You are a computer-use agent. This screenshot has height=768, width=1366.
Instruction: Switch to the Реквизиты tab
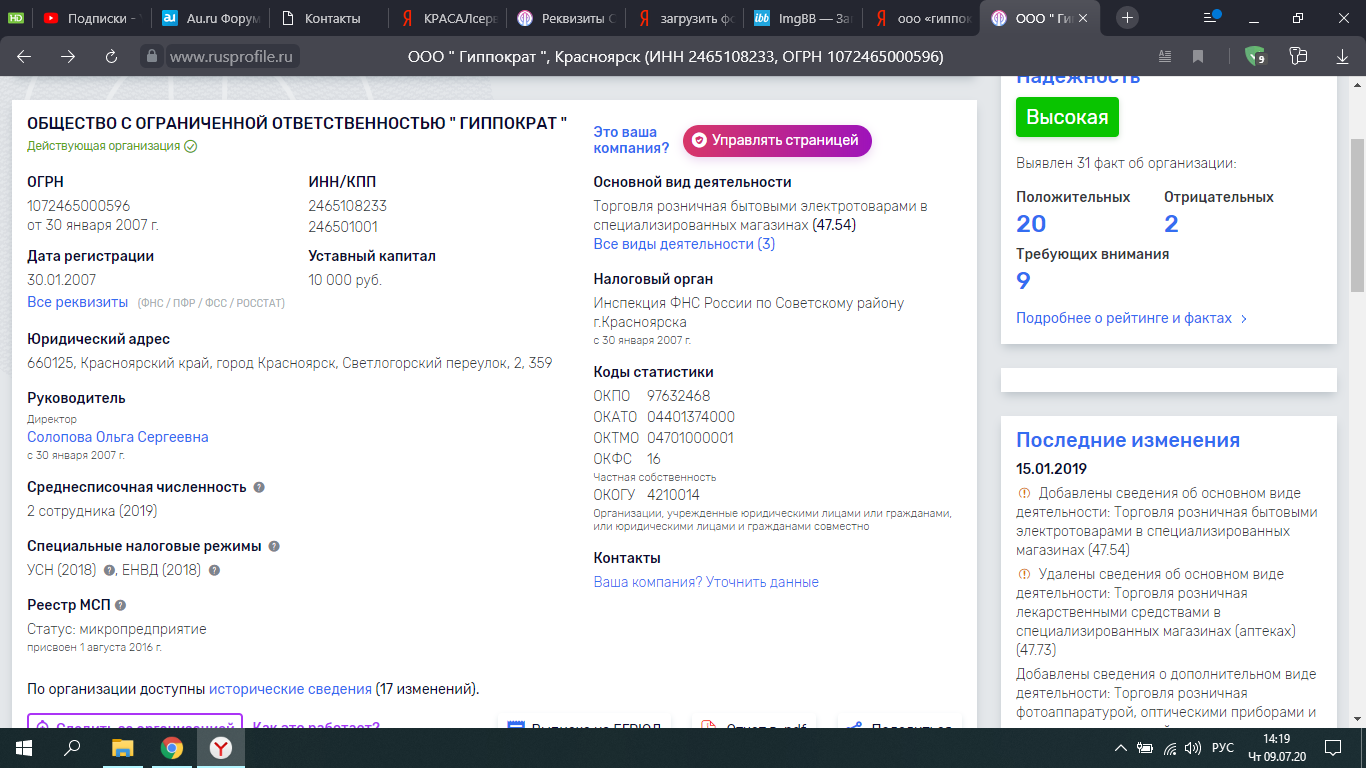tap(567, 17)
